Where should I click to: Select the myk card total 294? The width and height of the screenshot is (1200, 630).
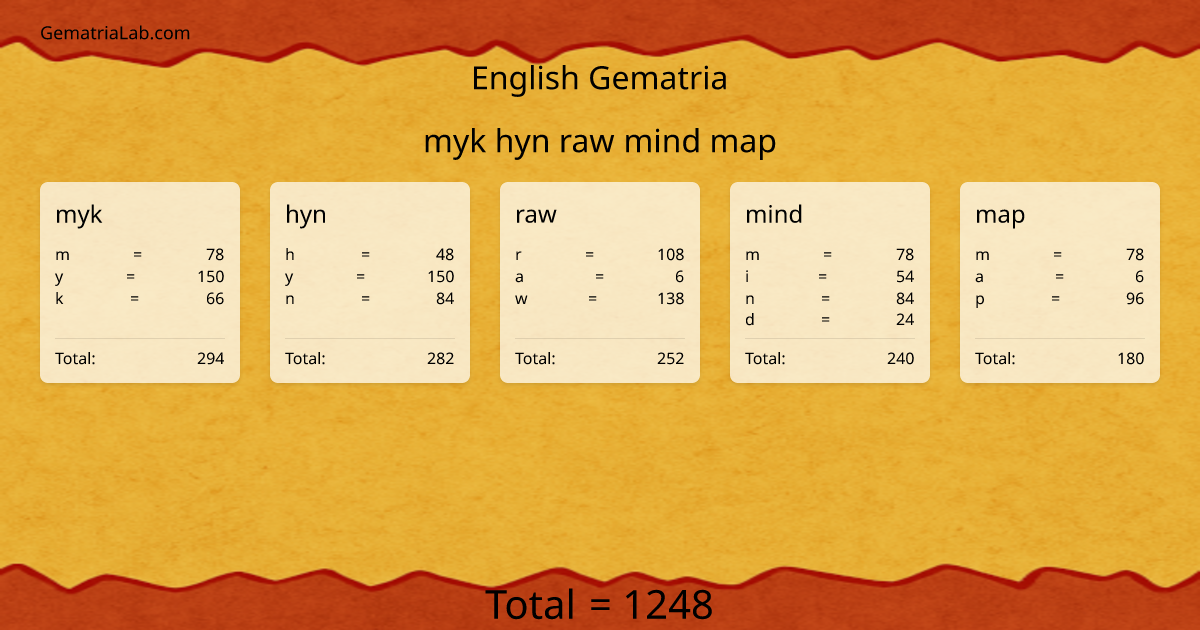click(211, 359)
